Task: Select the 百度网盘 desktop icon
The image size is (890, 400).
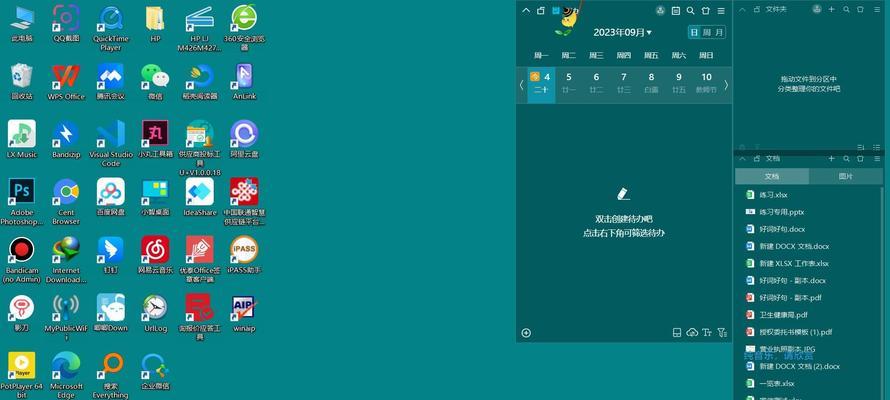Action: click(x=111, y=197)
